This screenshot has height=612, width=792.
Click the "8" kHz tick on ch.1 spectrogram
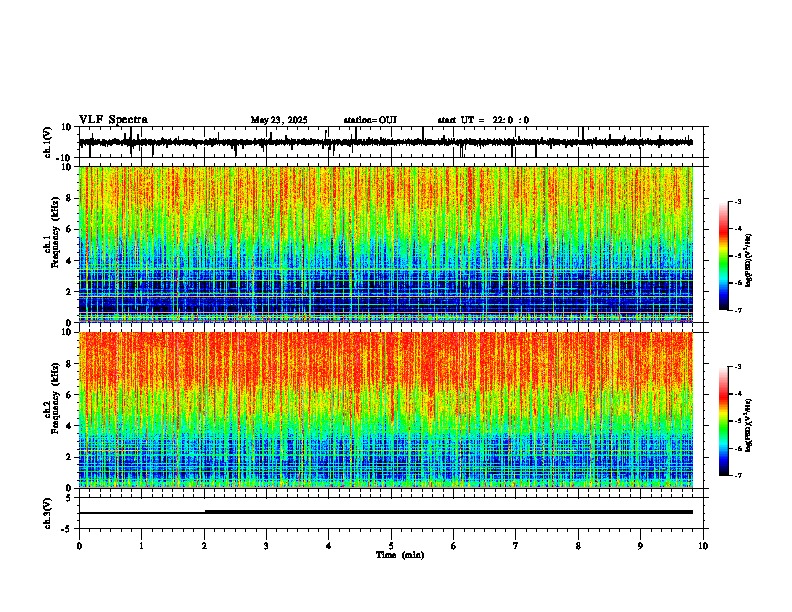tap(69, 198)
